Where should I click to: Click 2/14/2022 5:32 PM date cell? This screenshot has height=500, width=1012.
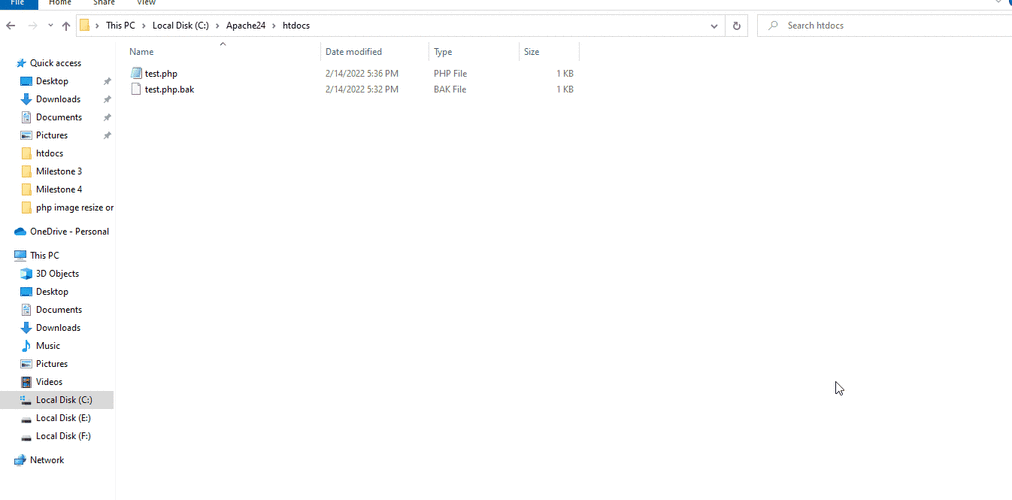point(362,89)
